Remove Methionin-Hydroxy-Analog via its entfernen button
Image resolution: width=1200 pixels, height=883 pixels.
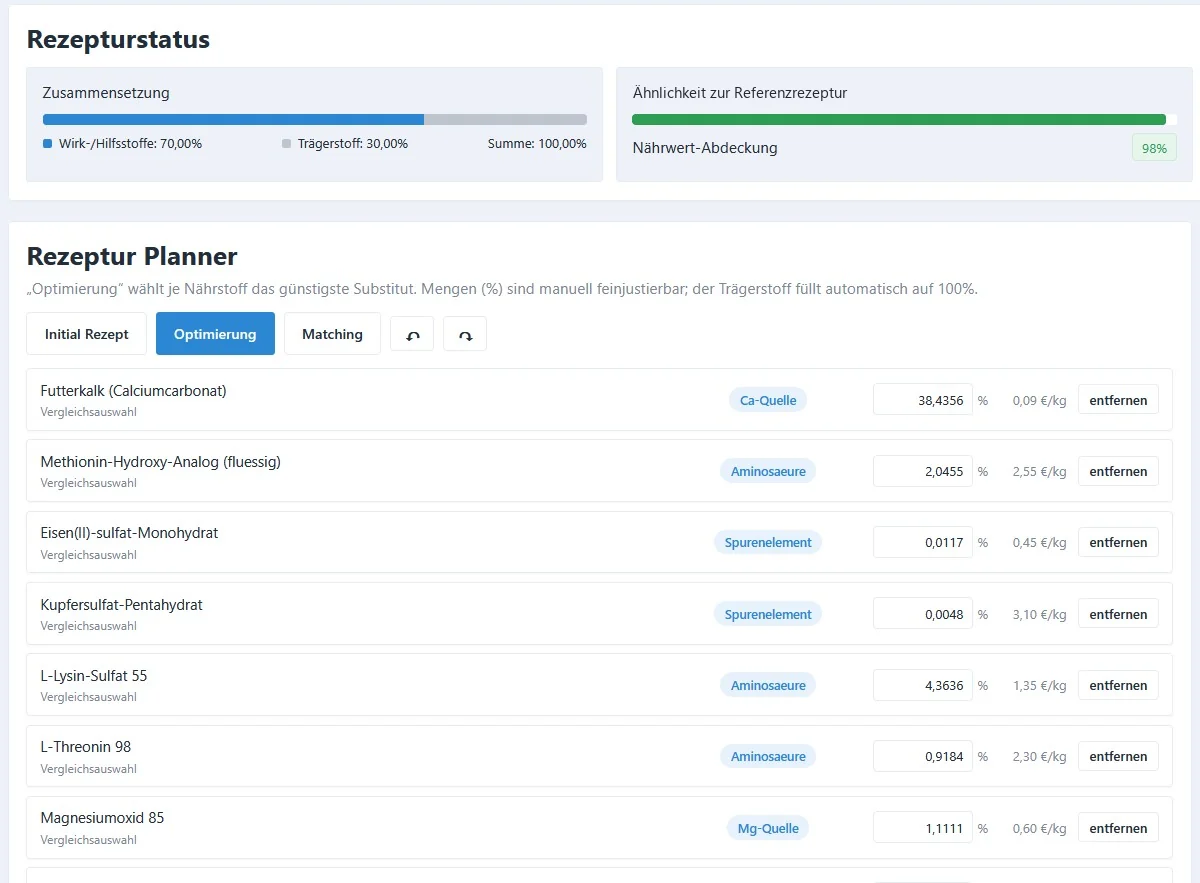point(1118,471)
